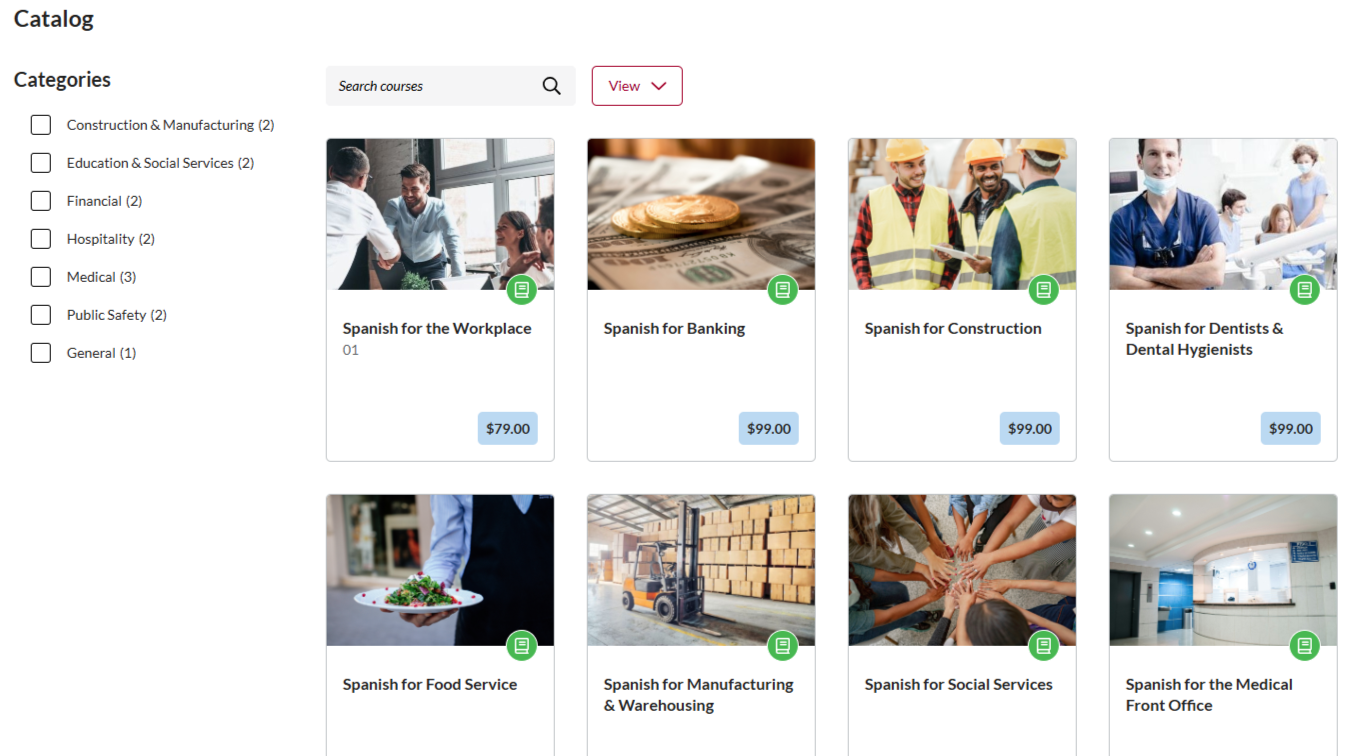The width and height of the screenshot is (1345, 756).
Task: Click green course icon on Spanish for the Workplace
Action: point(521,290)
